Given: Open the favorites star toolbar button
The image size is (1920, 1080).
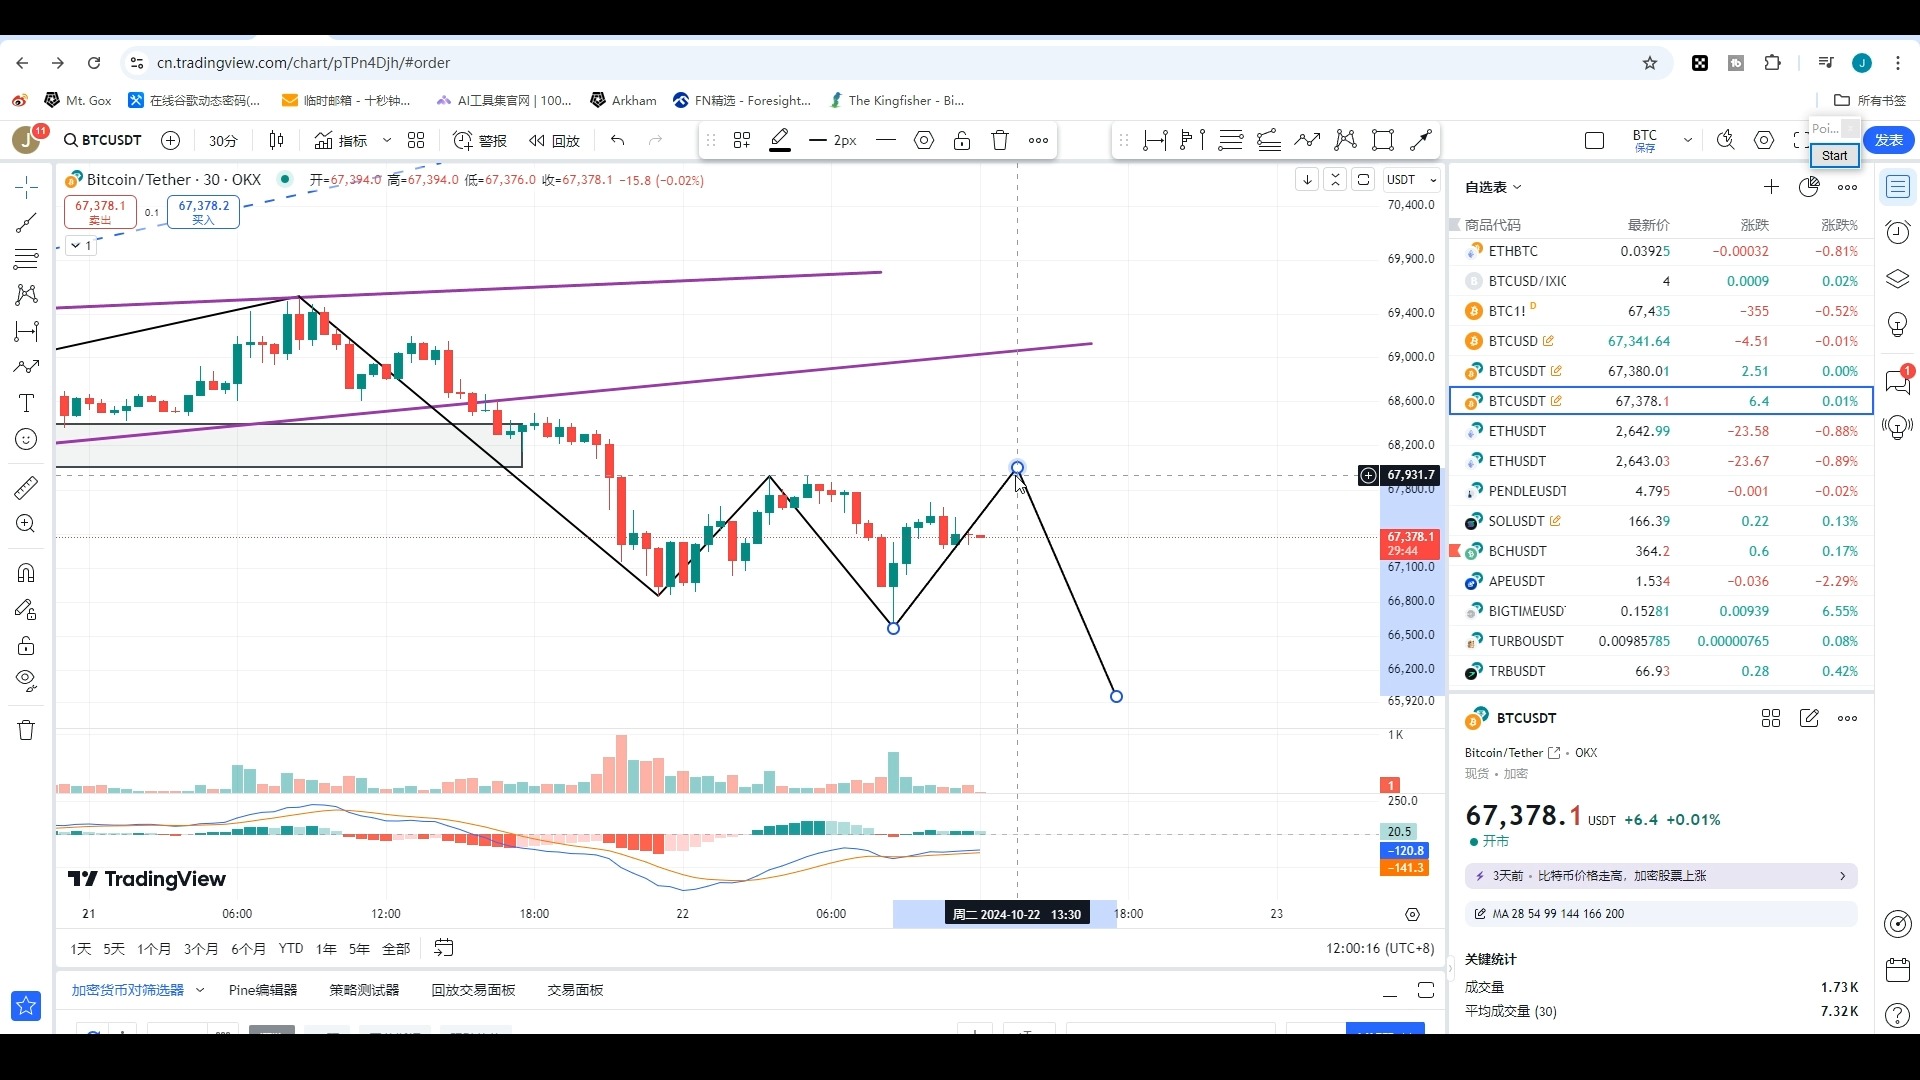Looking at the screenshot, I should coord(26,1005).
